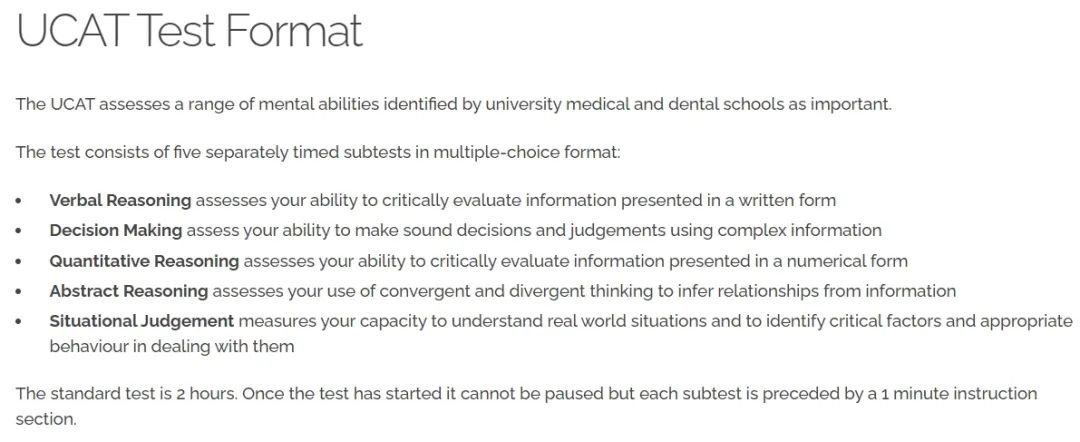Click the line about five timed subtests
The height and width of the screenshot is (442, 1080).
coord(318,152)
